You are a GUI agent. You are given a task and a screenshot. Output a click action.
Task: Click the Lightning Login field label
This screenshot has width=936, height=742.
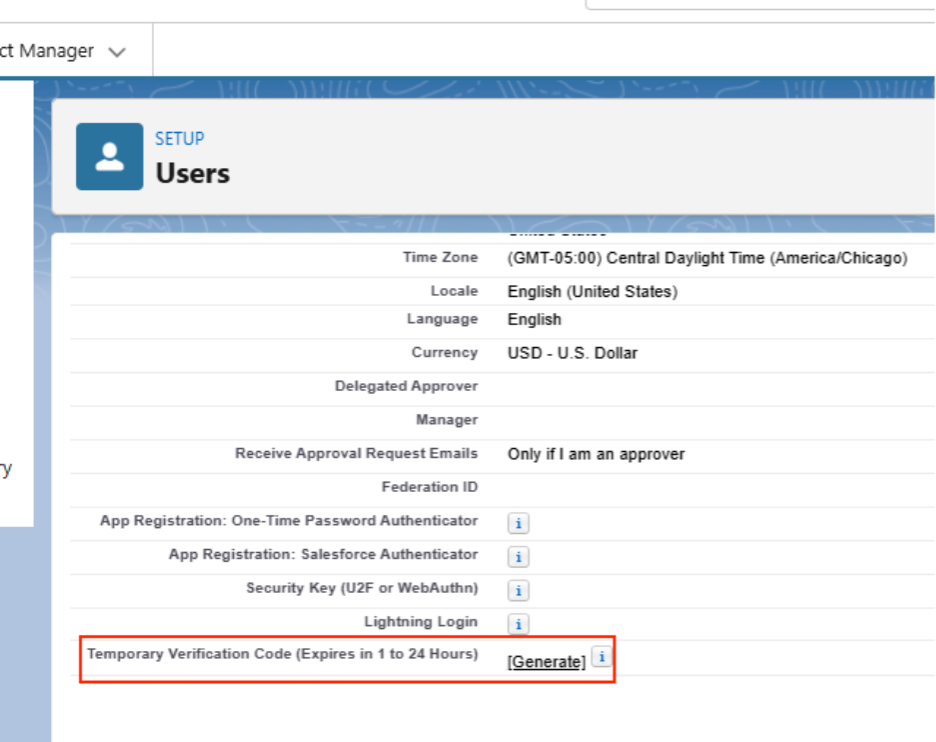tap(420, 621)
